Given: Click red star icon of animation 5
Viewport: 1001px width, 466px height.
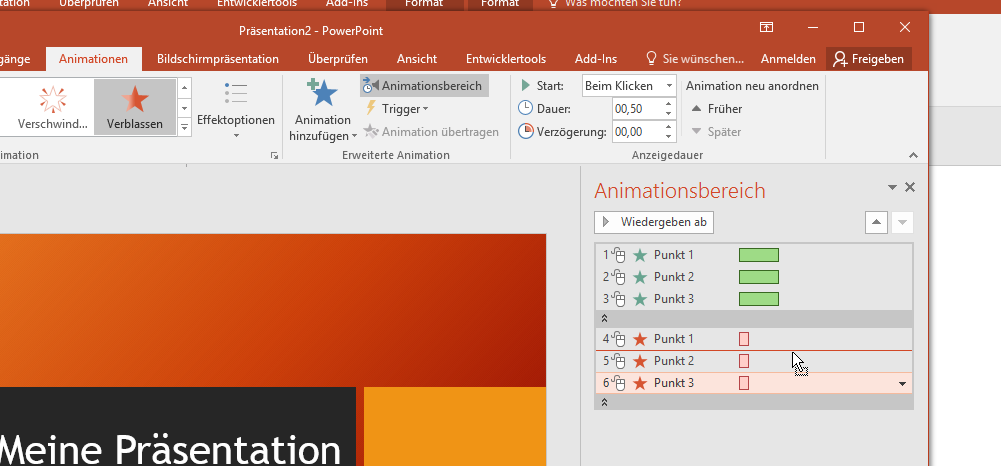Looking at the screenshot, I should click(x=640, y=361).
